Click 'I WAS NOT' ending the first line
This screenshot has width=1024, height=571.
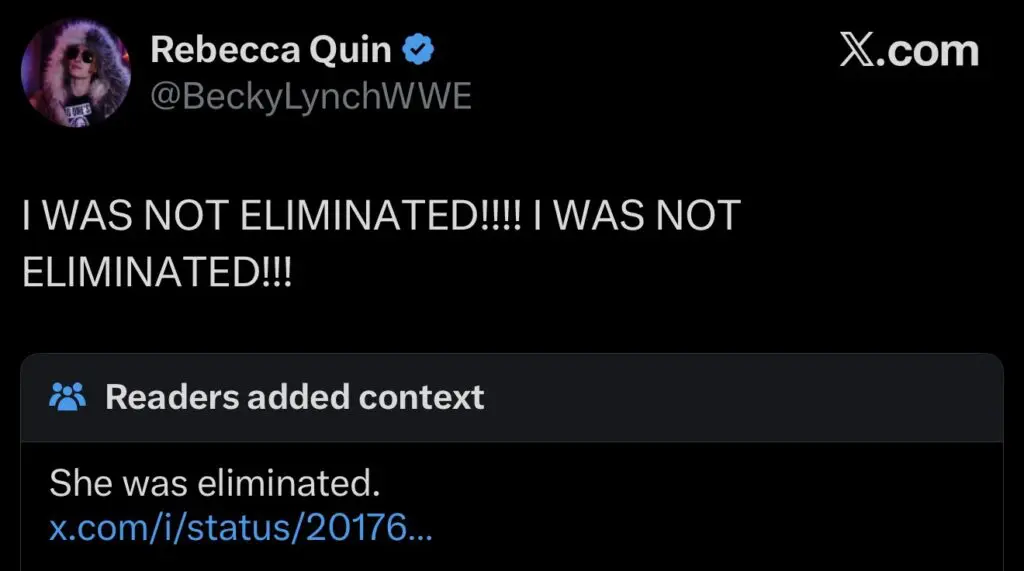[636, 216]
